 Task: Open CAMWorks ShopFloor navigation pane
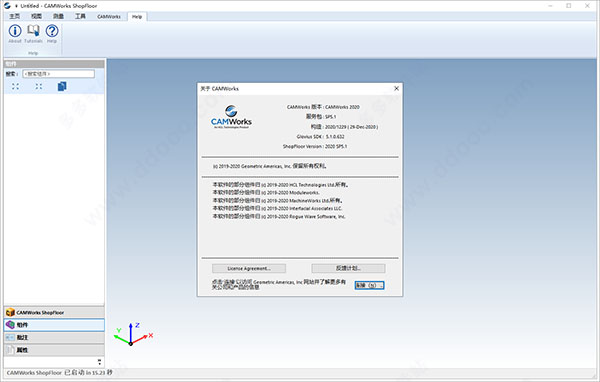pyautogui.click(x=54, y=312)
